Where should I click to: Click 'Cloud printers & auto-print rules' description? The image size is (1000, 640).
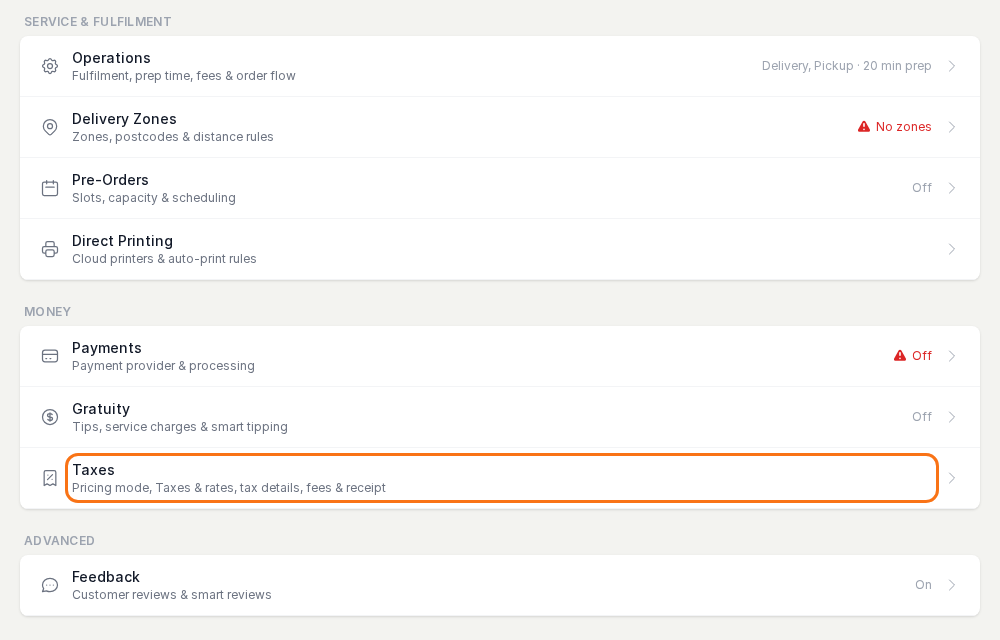pyautogui.click(x=164, y=259)
